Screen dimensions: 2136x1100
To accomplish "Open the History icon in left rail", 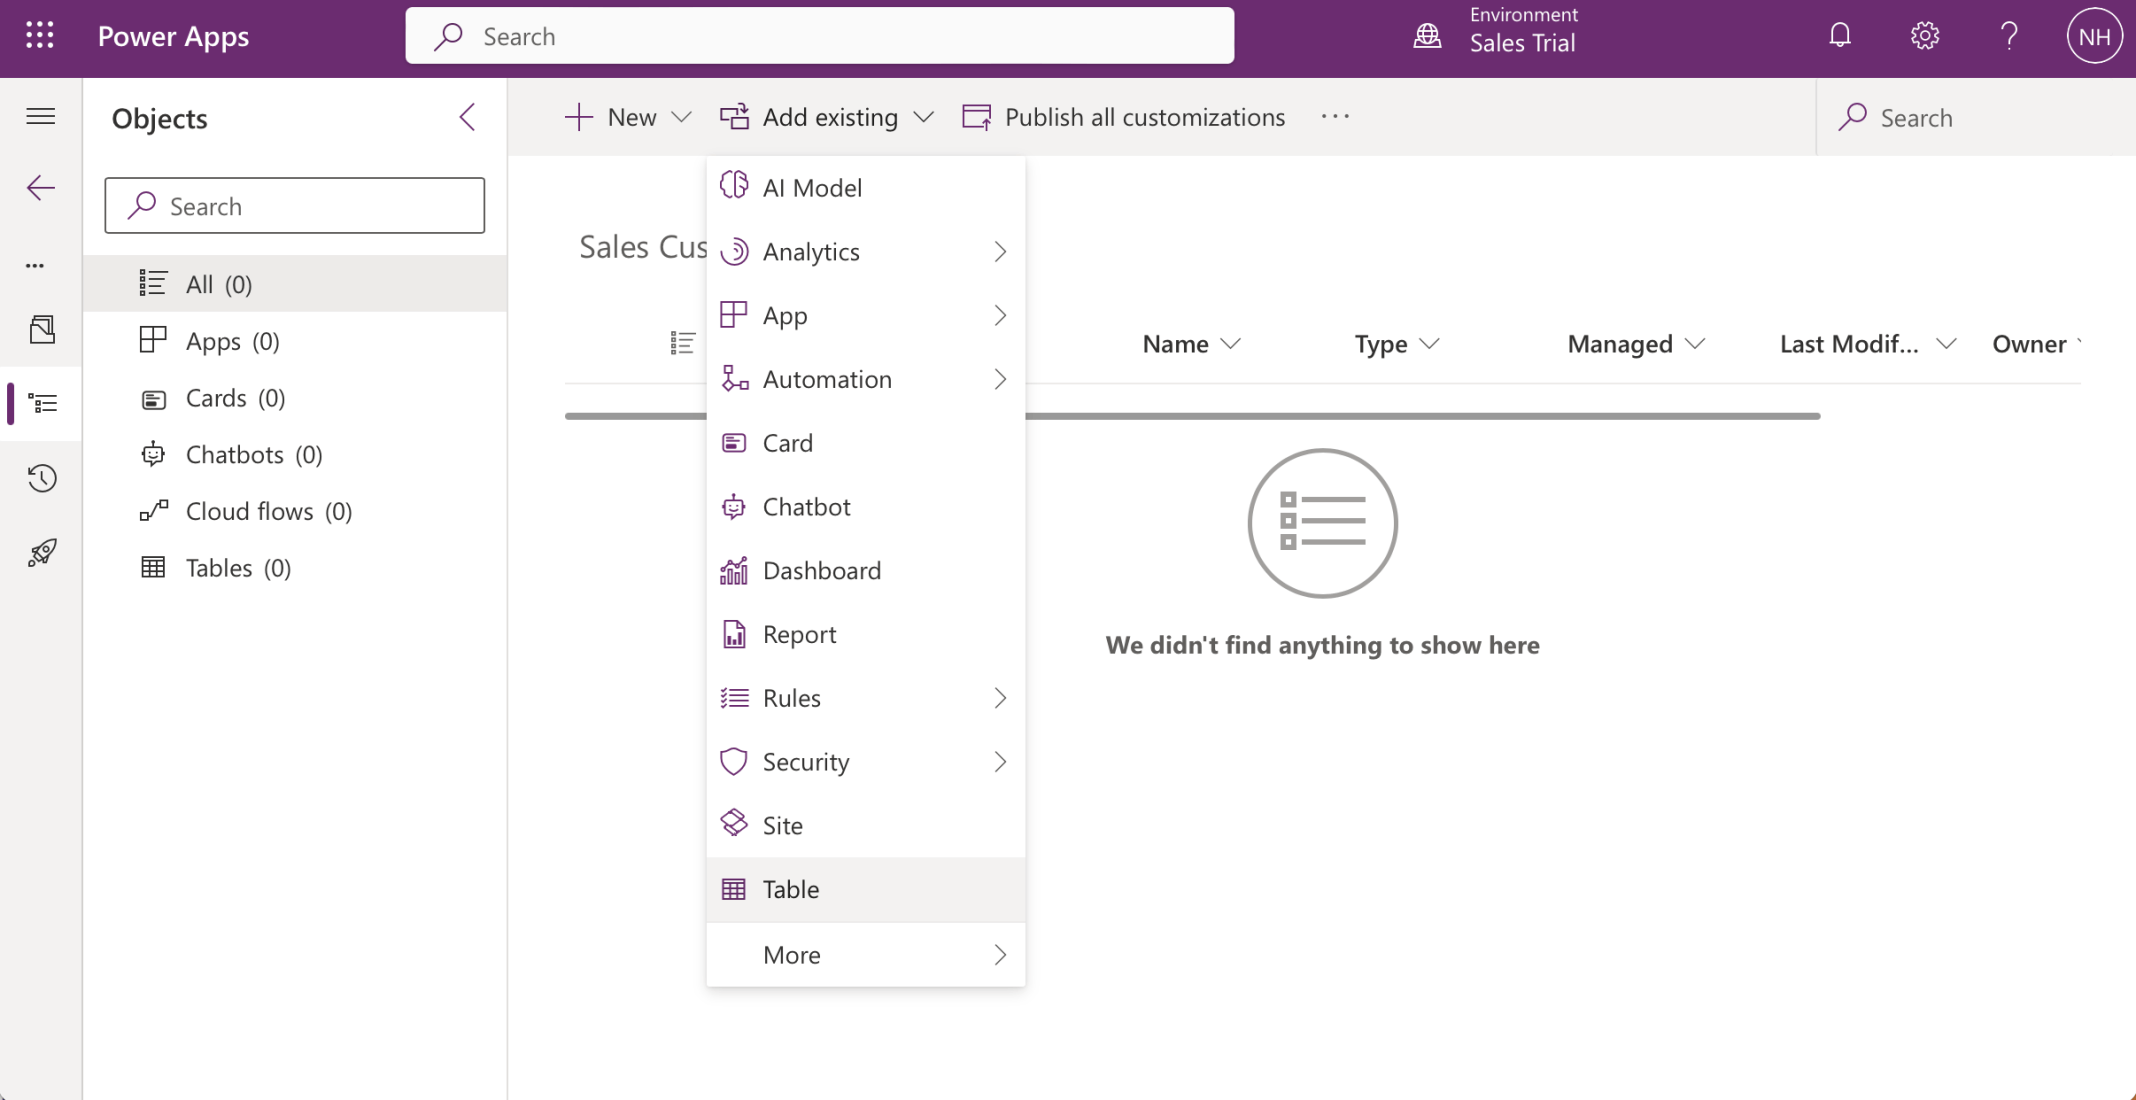I will click(x=42, y=478).
